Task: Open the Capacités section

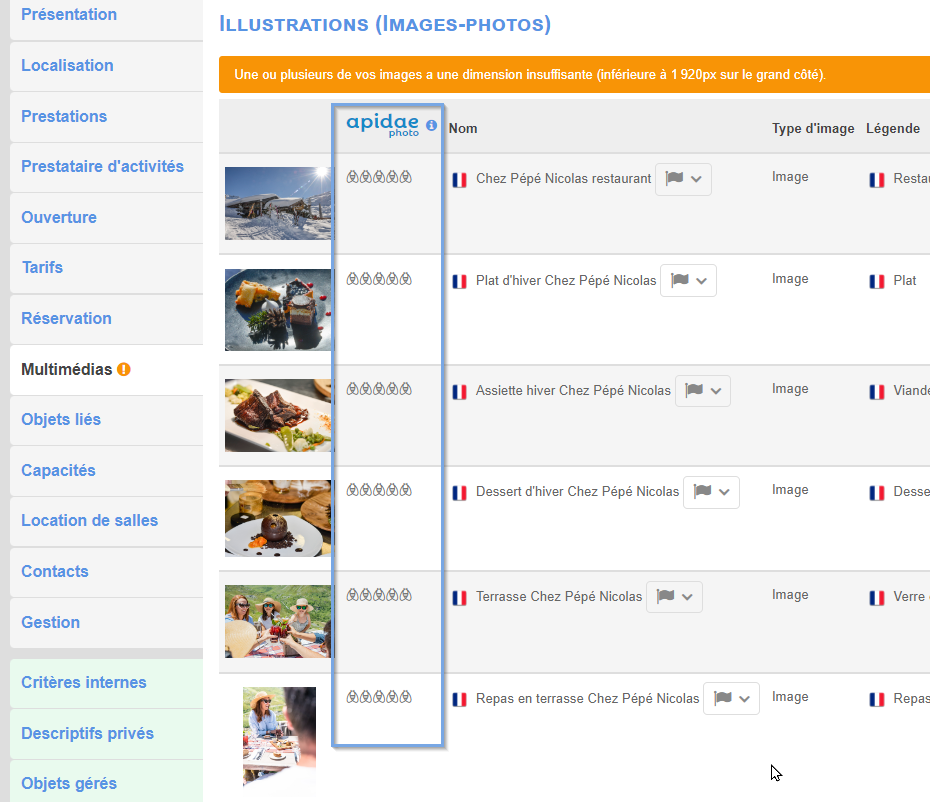Action: click(107, 470)
